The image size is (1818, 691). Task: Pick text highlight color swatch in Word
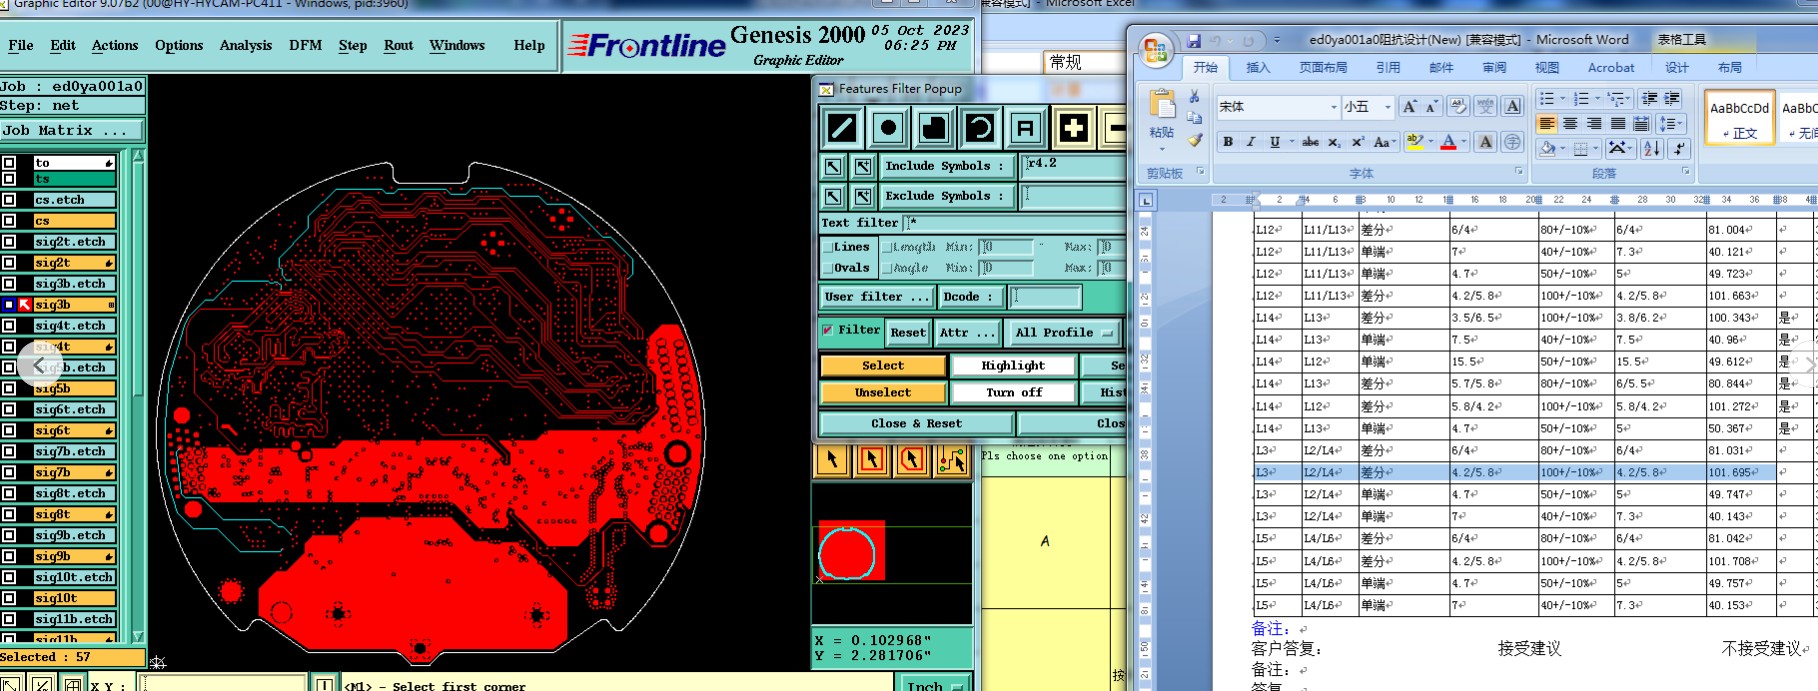[x=1414, y=142]
